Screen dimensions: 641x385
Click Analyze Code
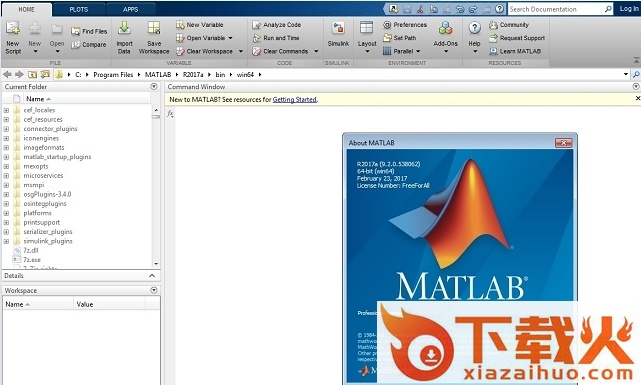tap(277, 25)
